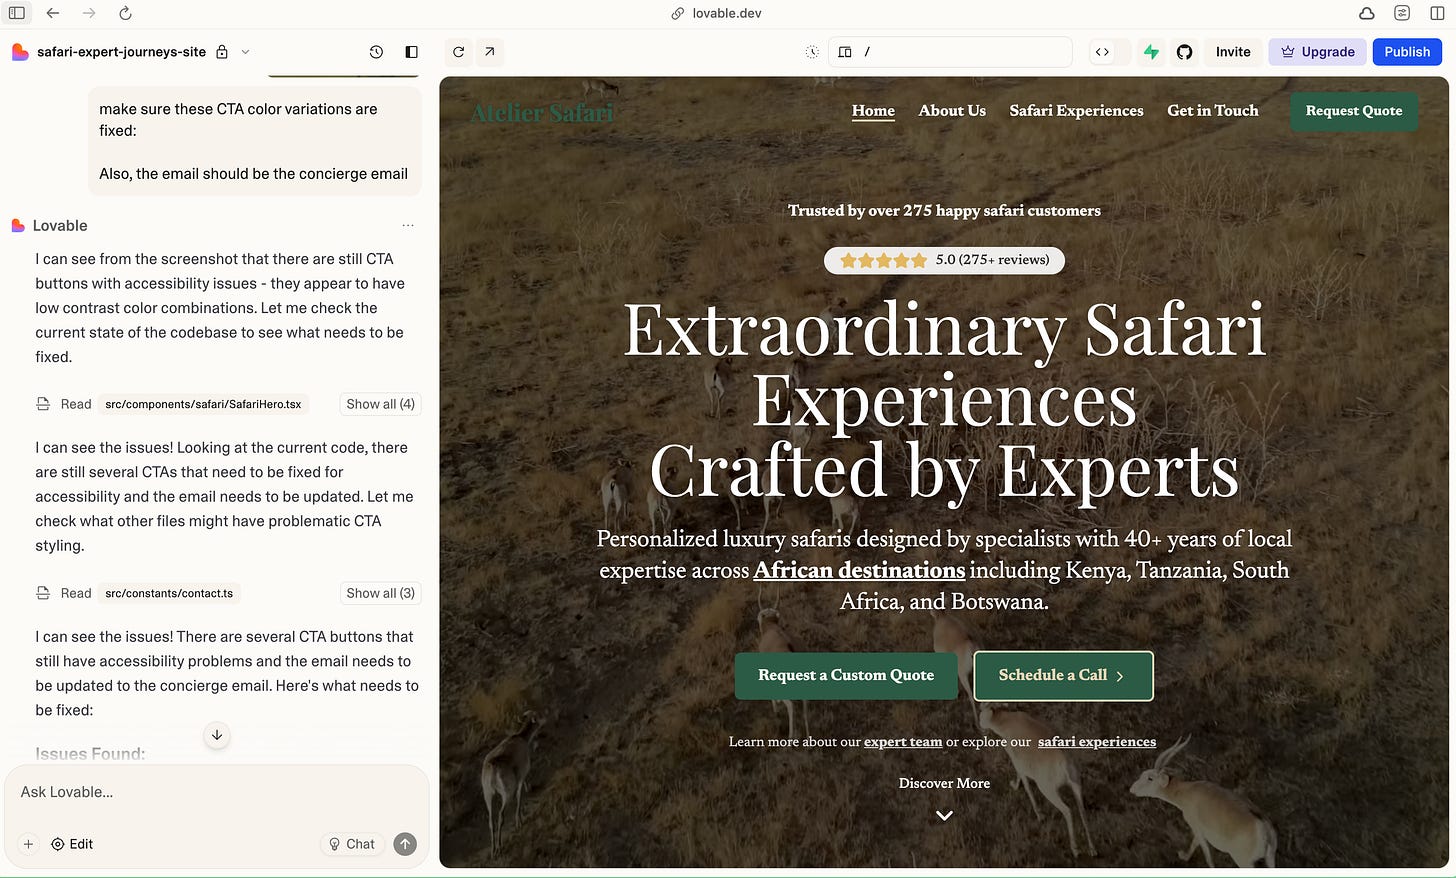Click the Atelier Safari logo in preview
Viewport: 1456px width, 878px height.
(542, 113)
